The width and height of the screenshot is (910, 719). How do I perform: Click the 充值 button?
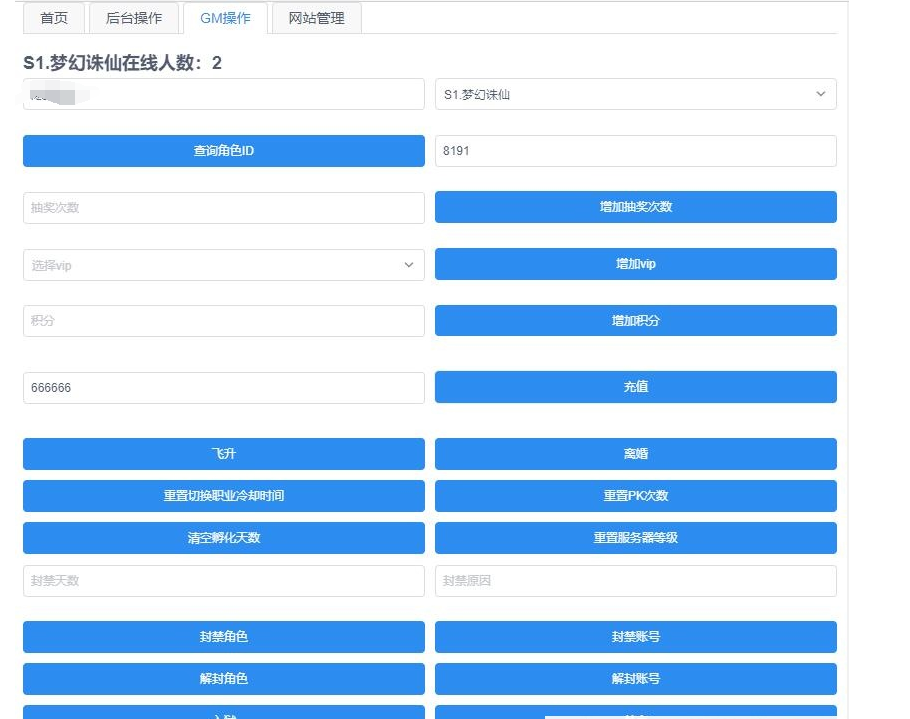(x=635, y=387)
